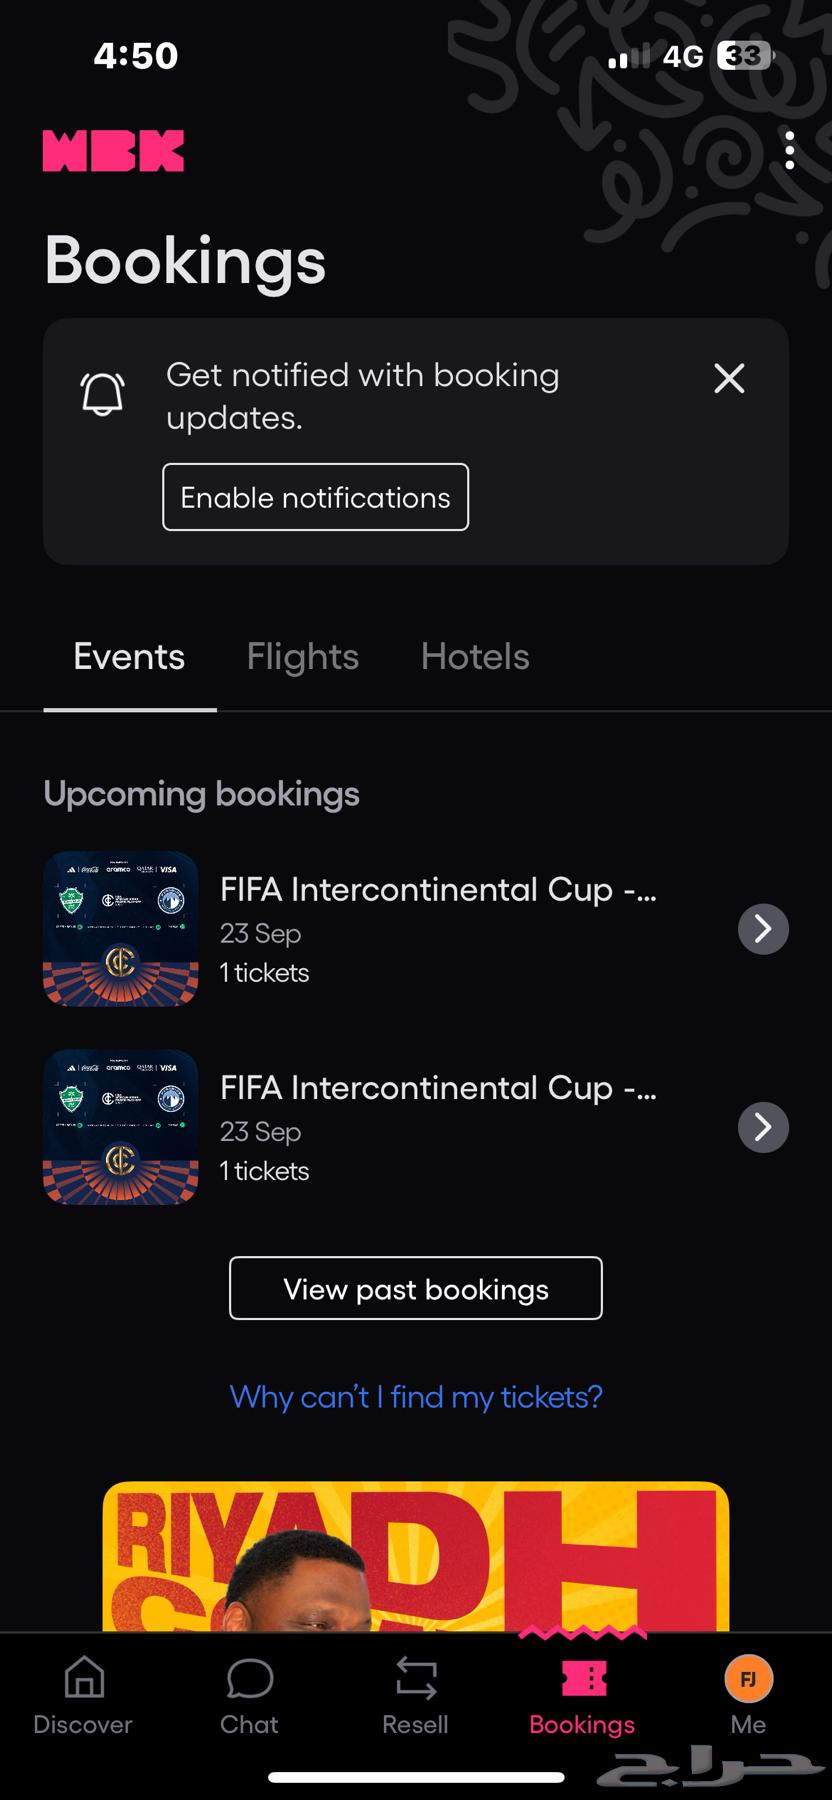
Task: Click View past bookings button
Action: pyautogui.click(x=416, y=1288)
